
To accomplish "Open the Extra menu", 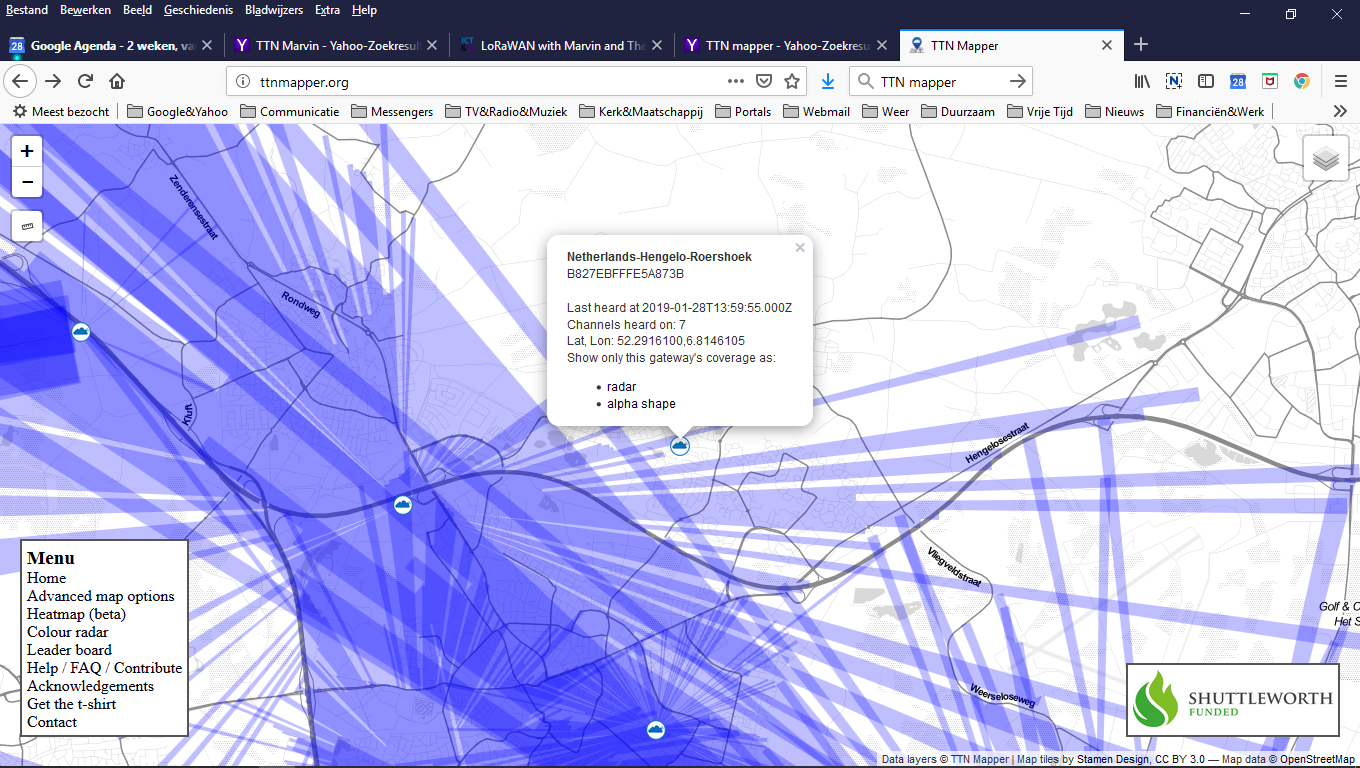I will (327, 10).
